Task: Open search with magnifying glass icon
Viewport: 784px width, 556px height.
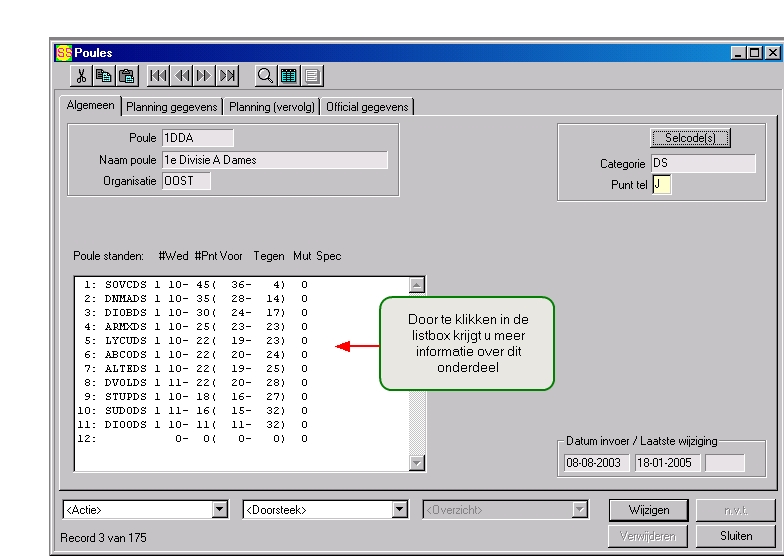Action: tap(264, 74)
